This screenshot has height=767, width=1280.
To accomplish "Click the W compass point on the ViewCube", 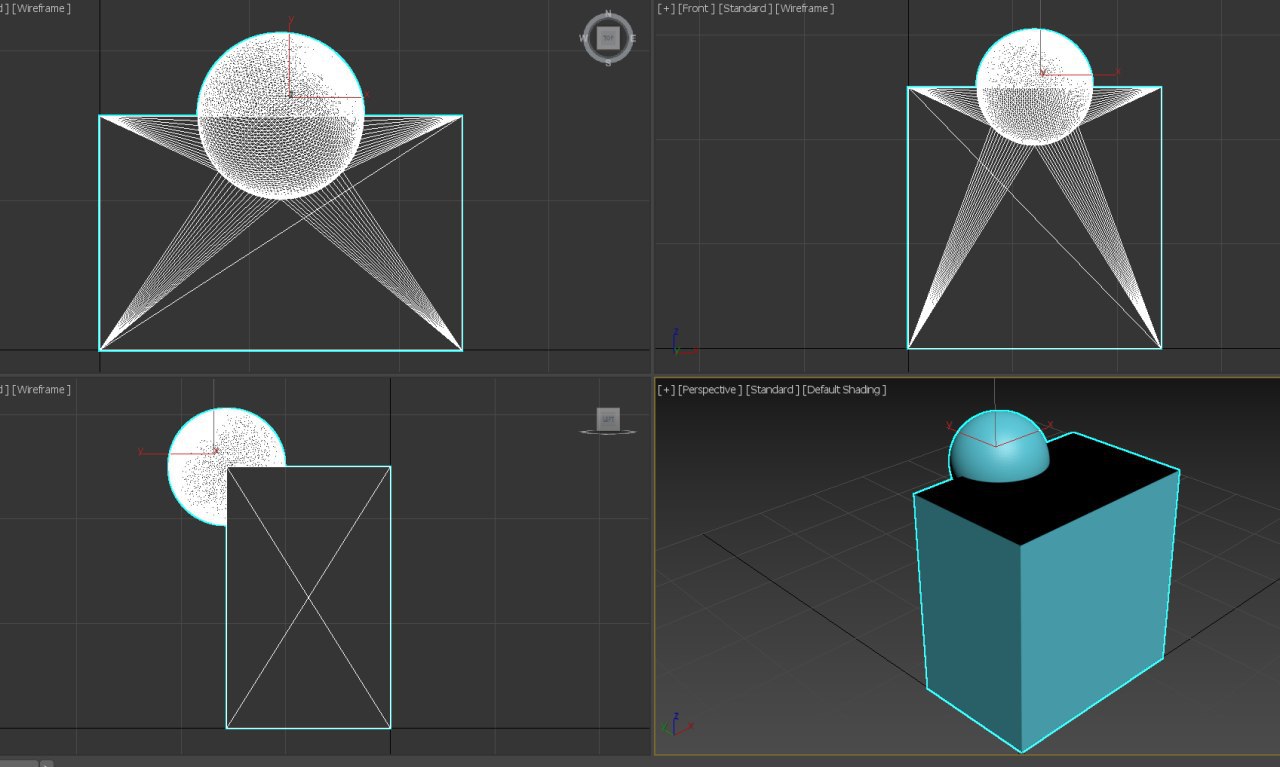I will [x=583, y=39].
